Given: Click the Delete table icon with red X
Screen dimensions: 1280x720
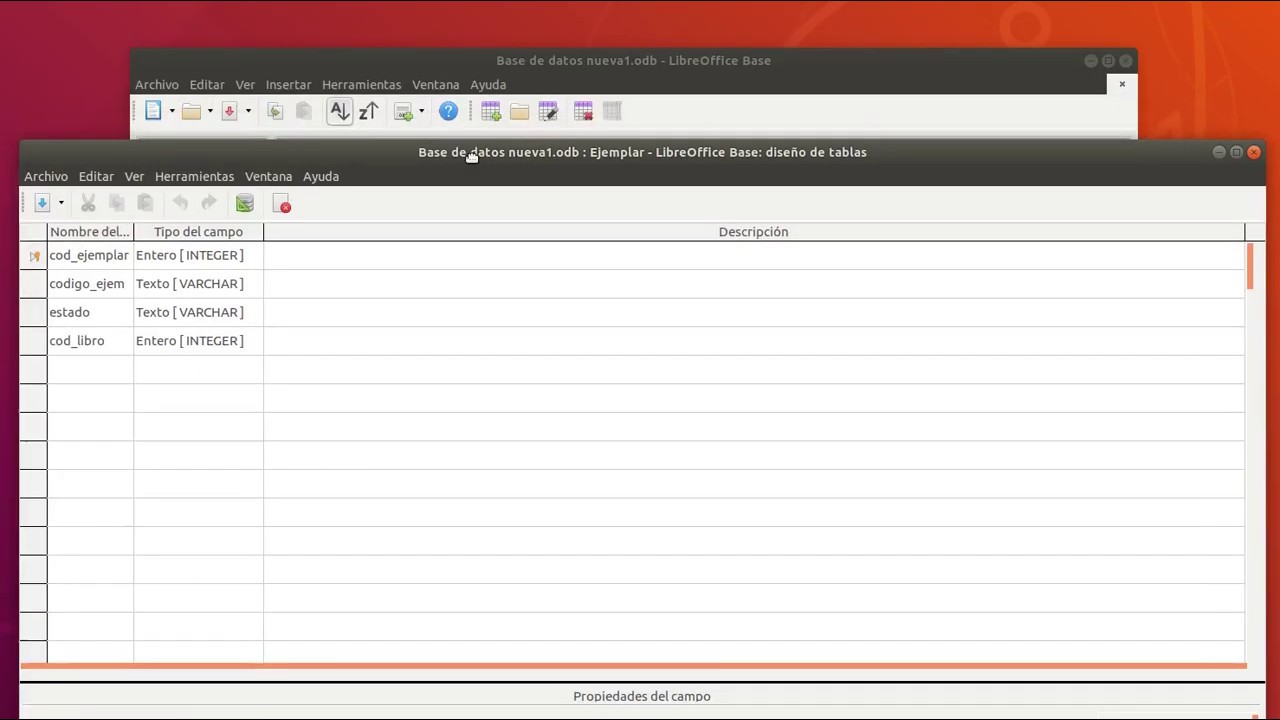Looking at the screenshot, I should click(x=583, y=111).
